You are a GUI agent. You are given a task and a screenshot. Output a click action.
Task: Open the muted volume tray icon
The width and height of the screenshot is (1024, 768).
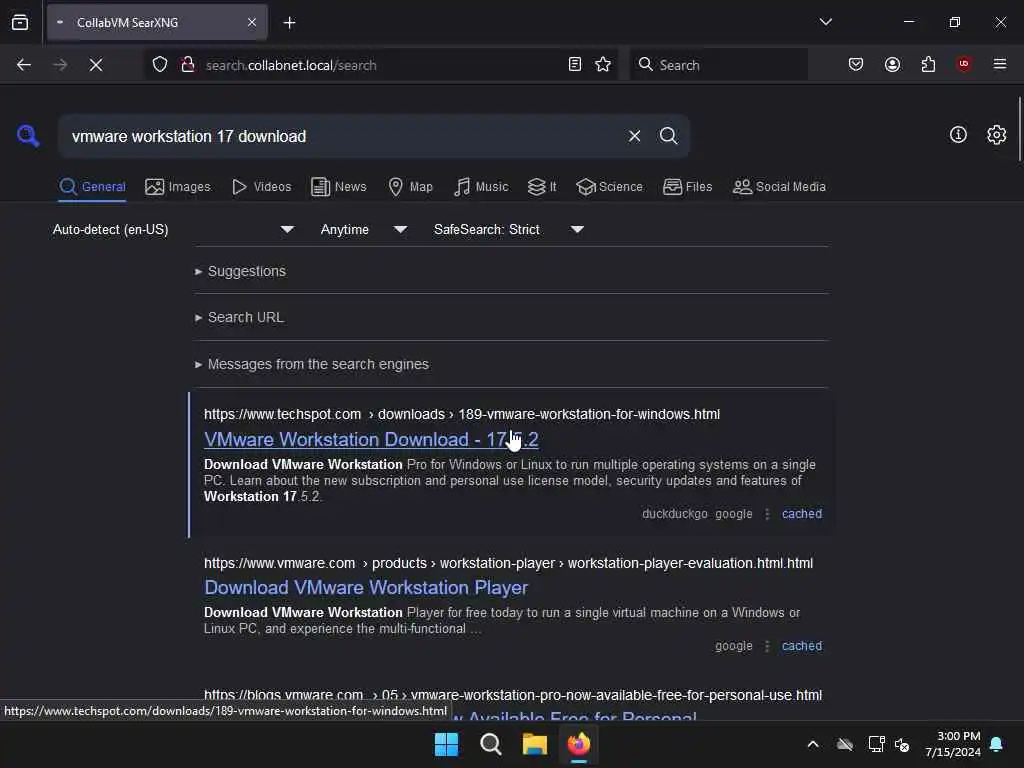pyautogui.click(x=902, y=744)
